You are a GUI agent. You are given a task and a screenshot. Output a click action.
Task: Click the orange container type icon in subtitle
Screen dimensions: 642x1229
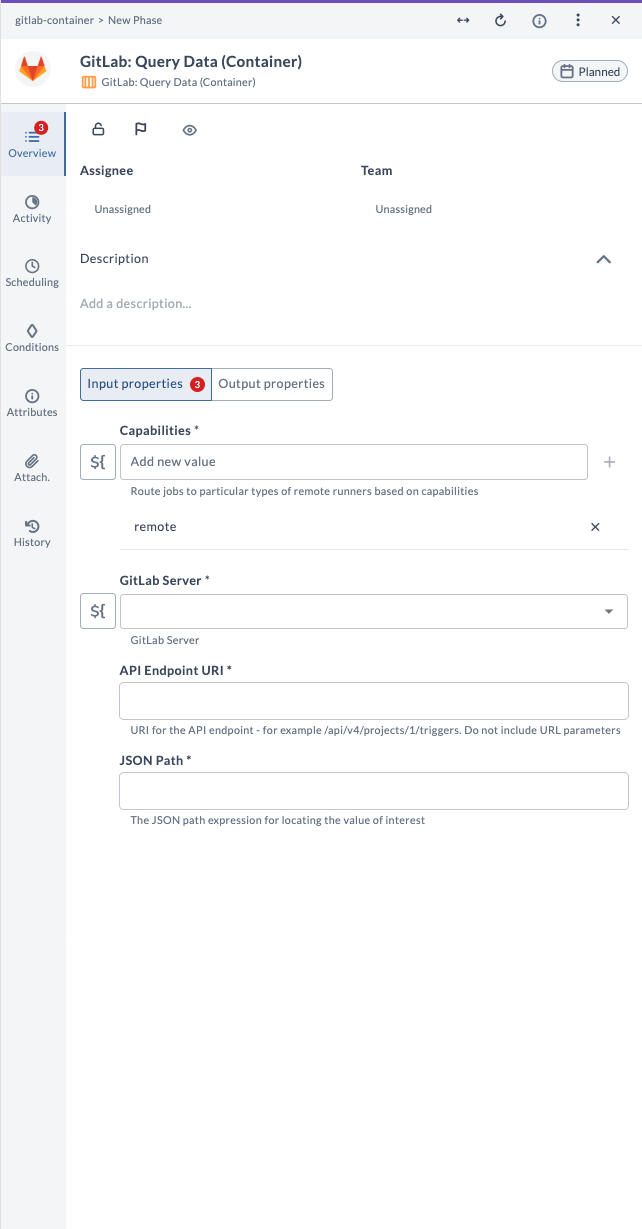(x=88, y=82)
